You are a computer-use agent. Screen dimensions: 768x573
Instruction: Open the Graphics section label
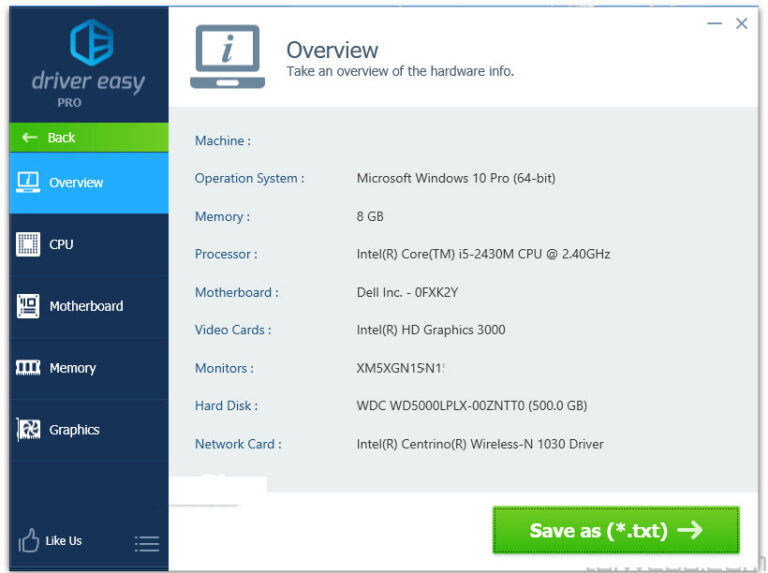[x=74, y=430]
